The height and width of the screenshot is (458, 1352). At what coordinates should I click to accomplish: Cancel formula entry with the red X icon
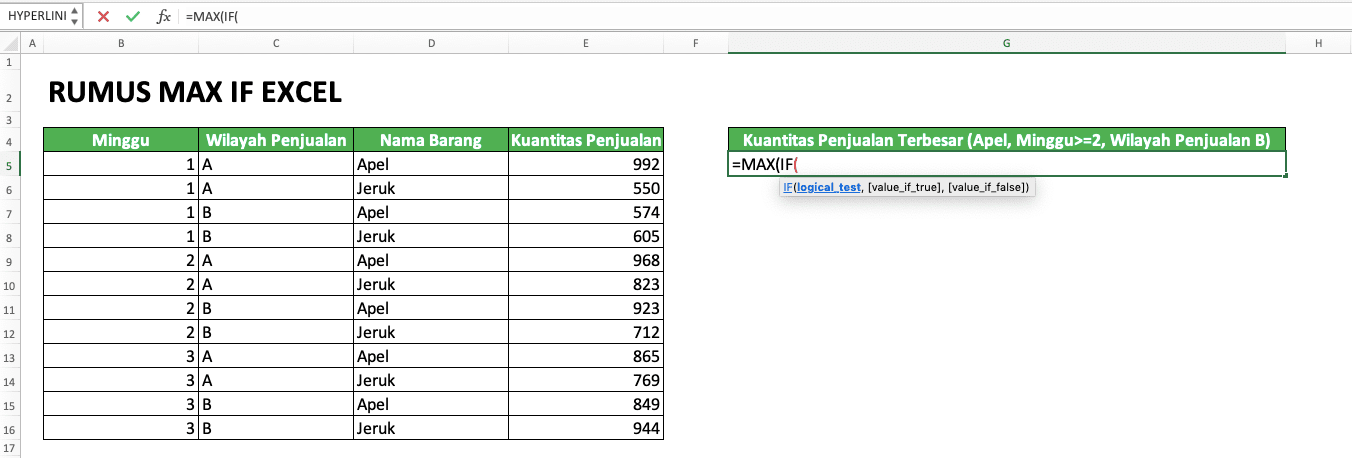tap(104, 17)
